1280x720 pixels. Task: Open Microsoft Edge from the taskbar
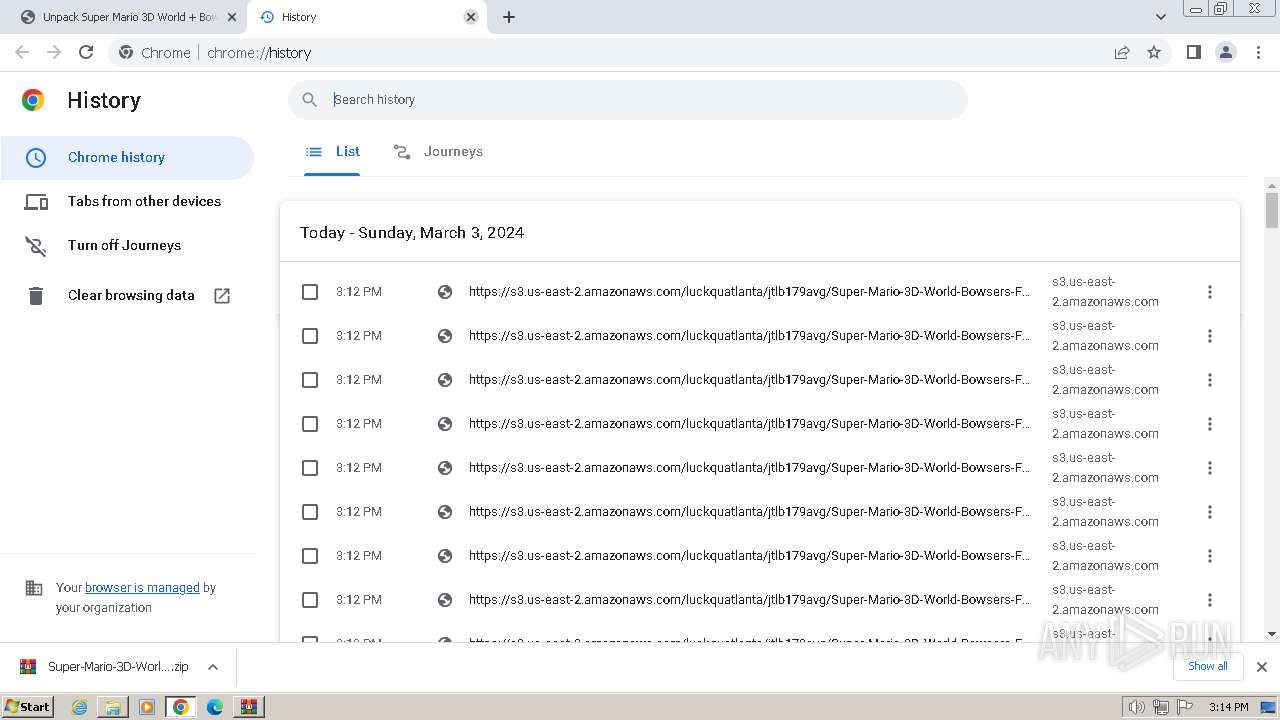coord(214,706)
